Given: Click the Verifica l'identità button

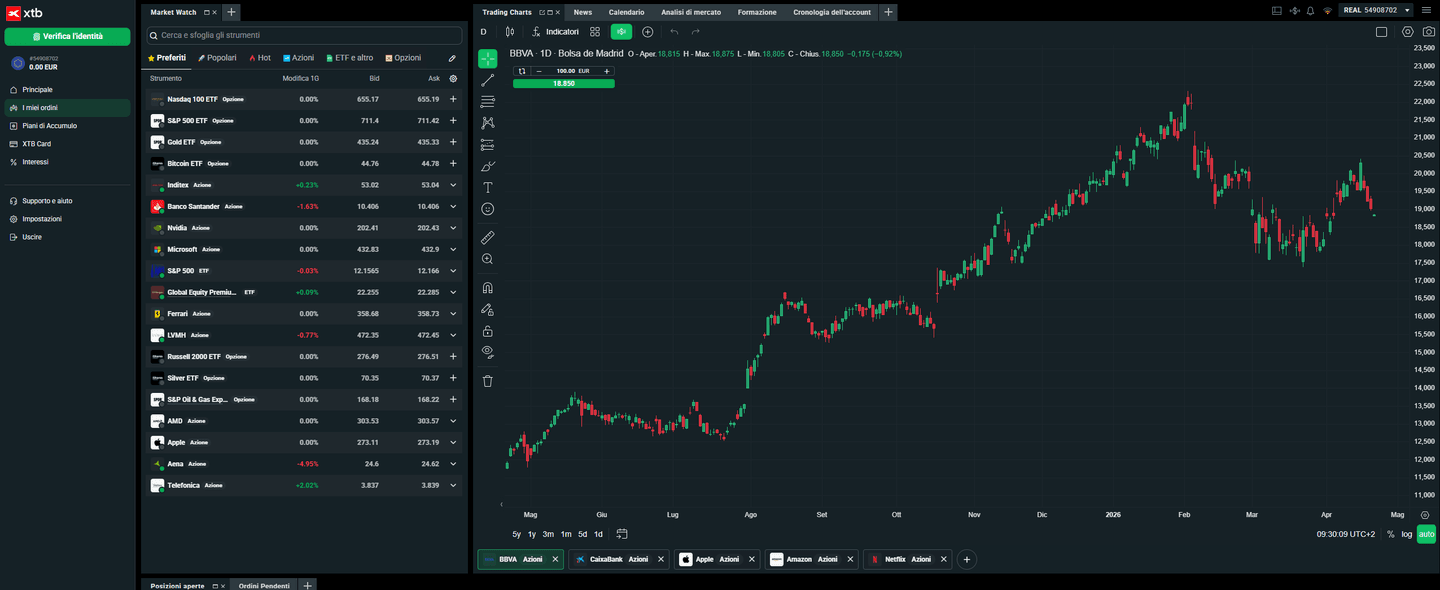Looking at the screenshot, I should pyautogui.click(x=67, y=36).
